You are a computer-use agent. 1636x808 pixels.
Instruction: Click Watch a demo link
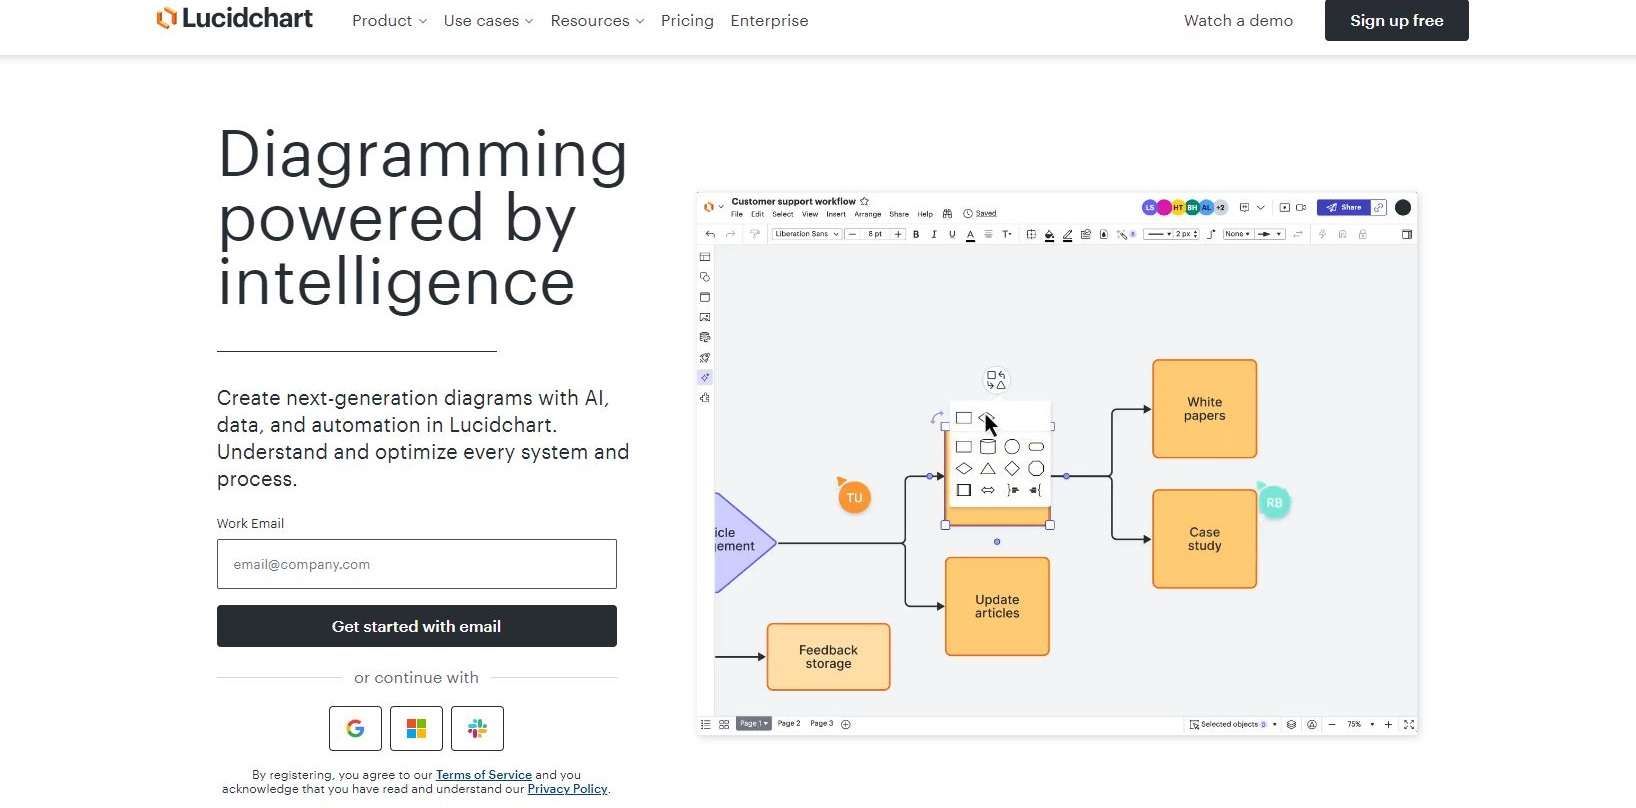tap(1238, 20)
